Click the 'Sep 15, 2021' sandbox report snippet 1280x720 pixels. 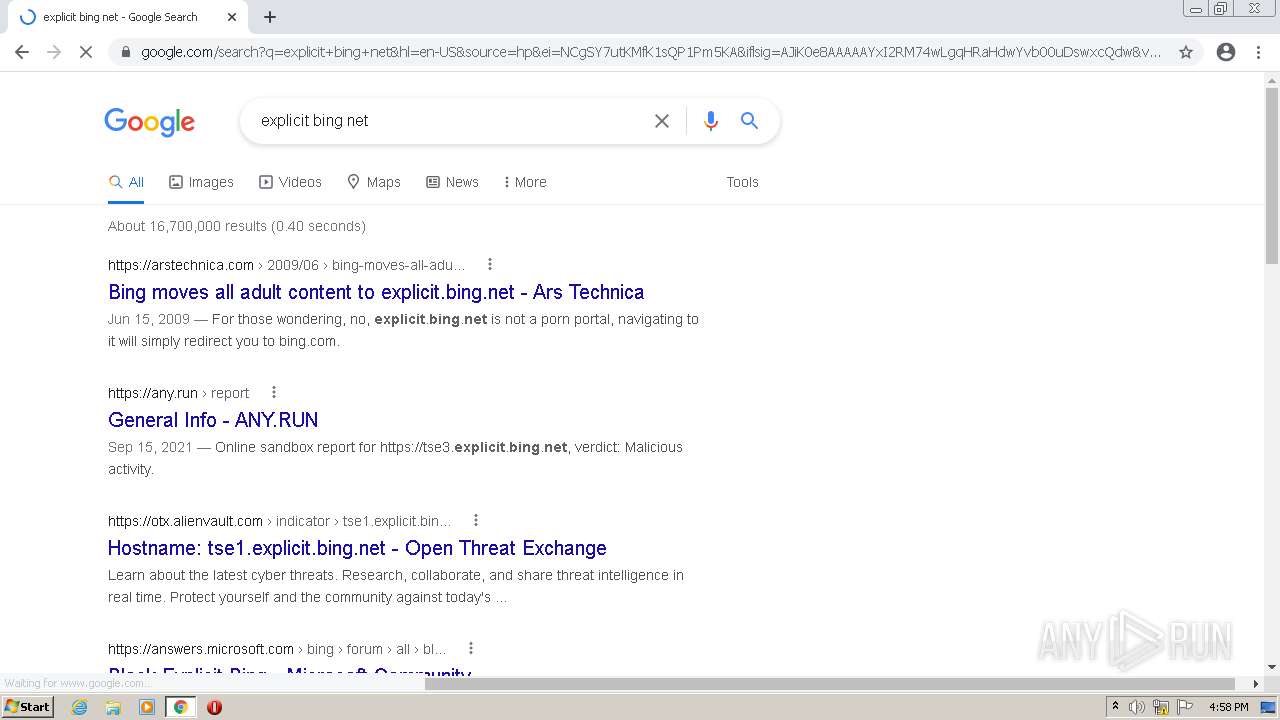click(x=395, y=458)
